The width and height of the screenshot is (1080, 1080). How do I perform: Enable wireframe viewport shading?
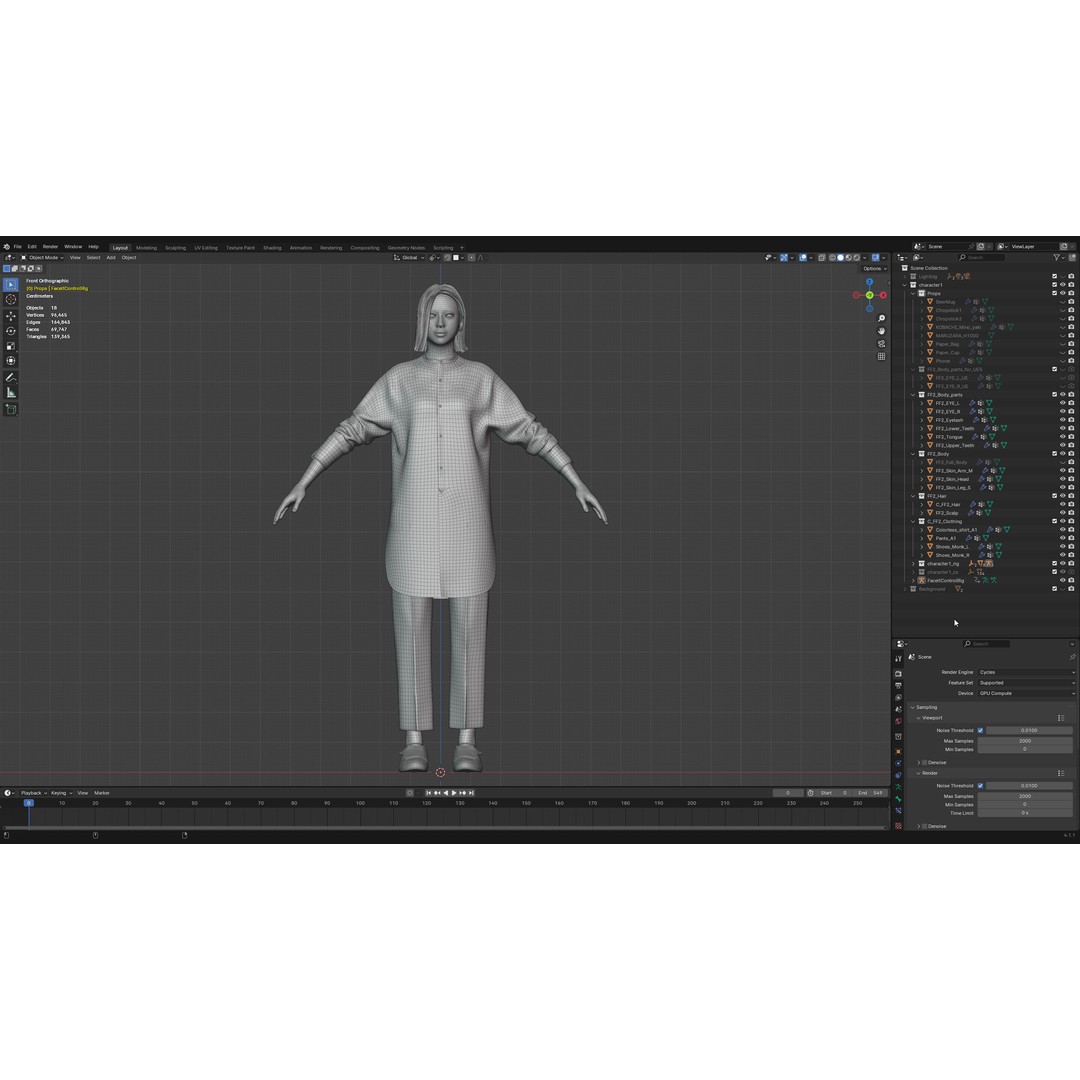tap(832, 258)
